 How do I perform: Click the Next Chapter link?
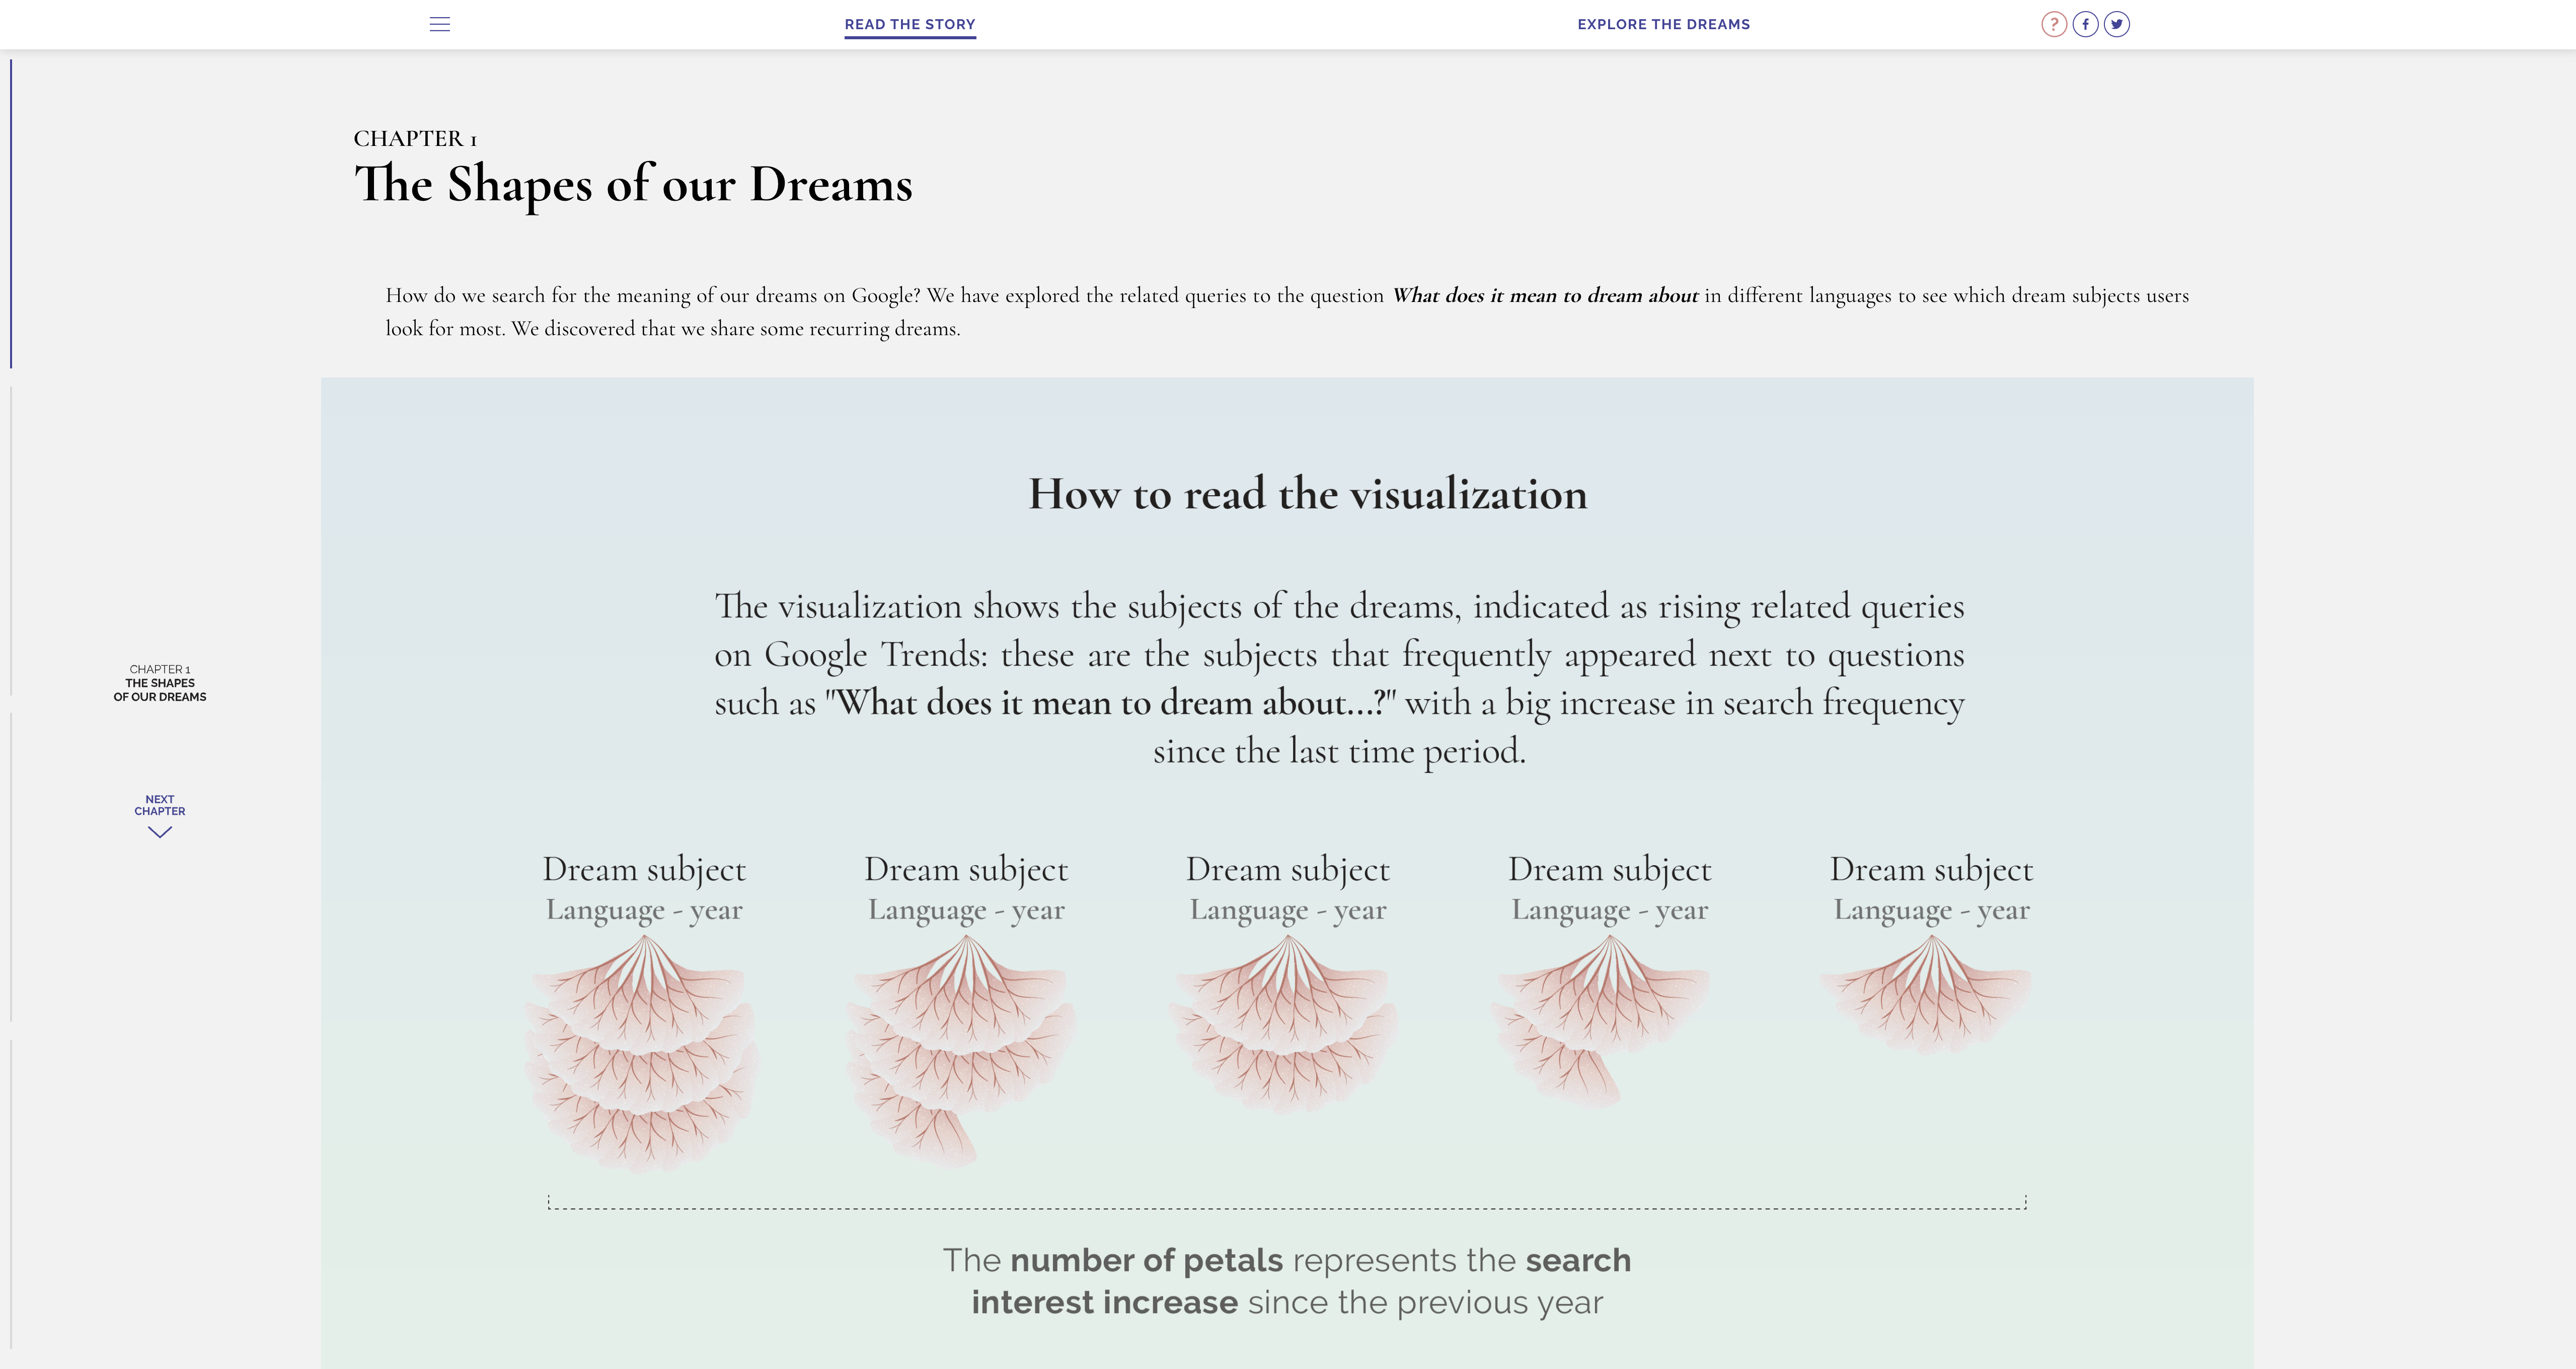pos(160,805)
